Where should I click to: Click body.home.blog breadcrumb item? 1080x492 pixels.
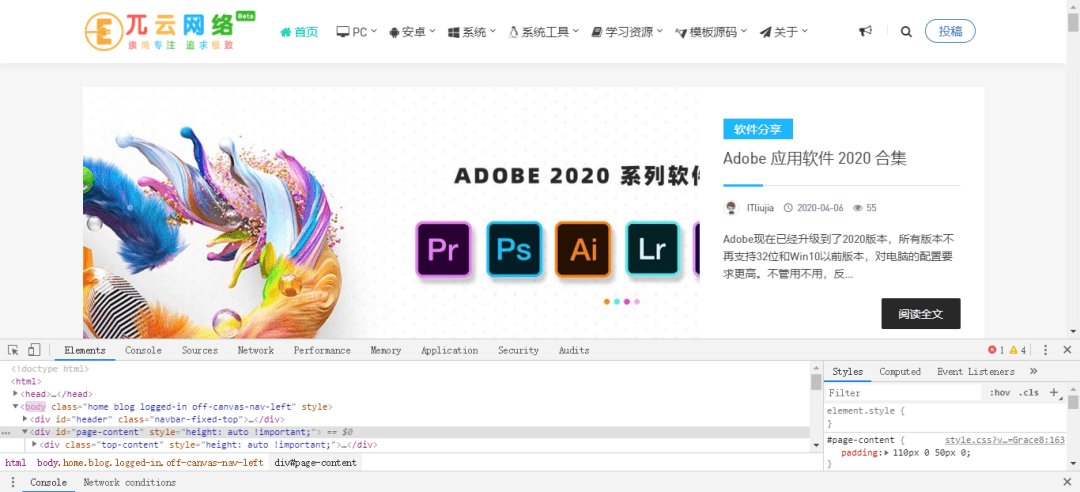(150, 462)
